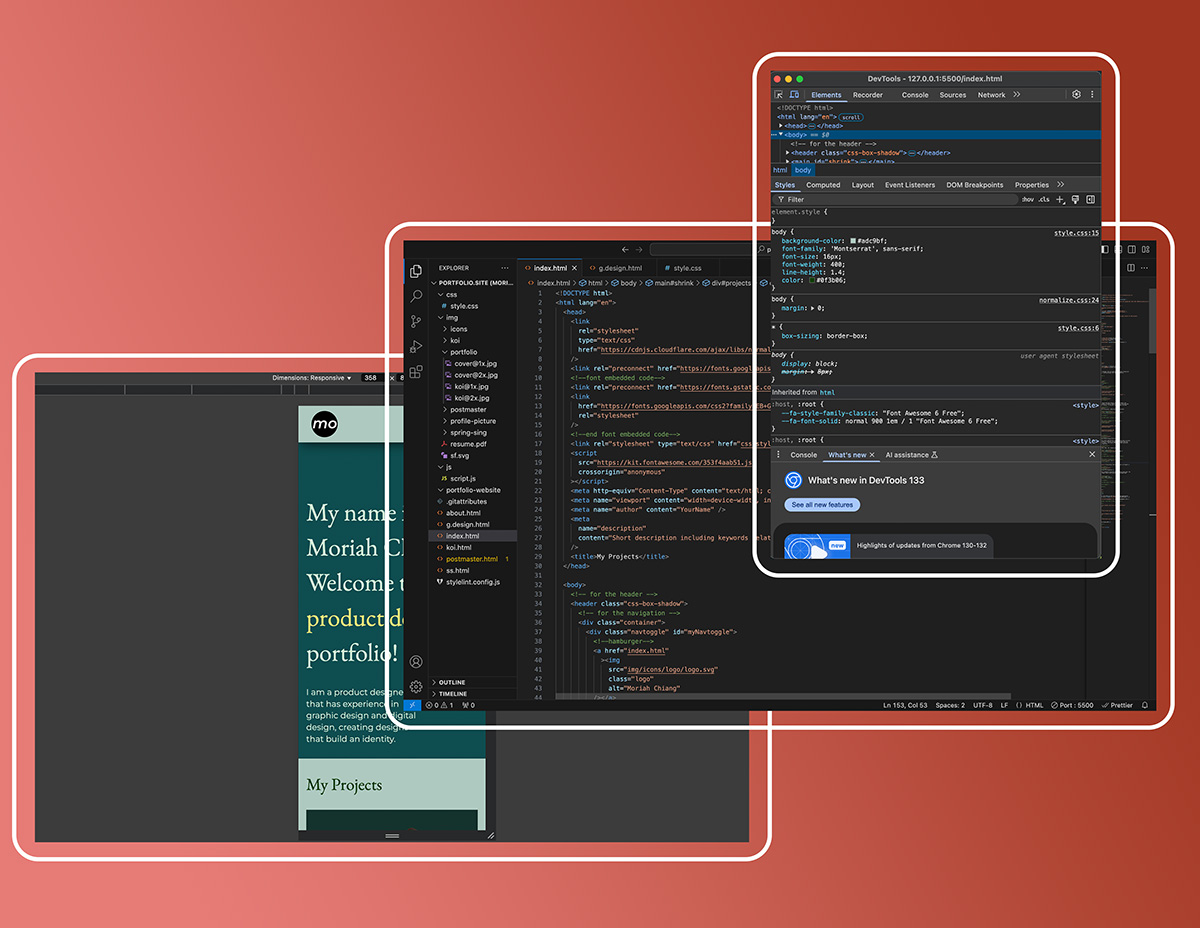Open the Search icon in VS Code sidebar
1200x928 pixels.
pyautogui.click(x=416, y=295)
